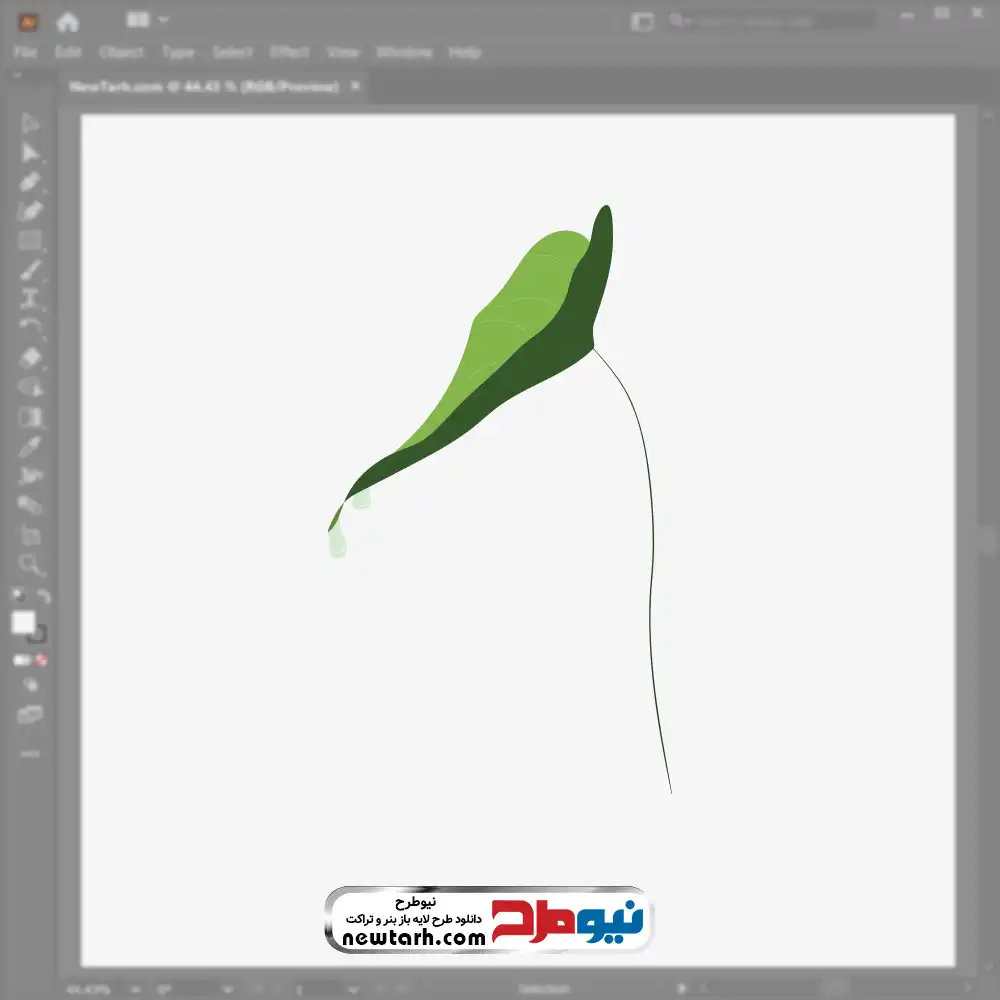Set fill to None with red slash
The image size is (1000, 1000).
click(x=41, y=660)
